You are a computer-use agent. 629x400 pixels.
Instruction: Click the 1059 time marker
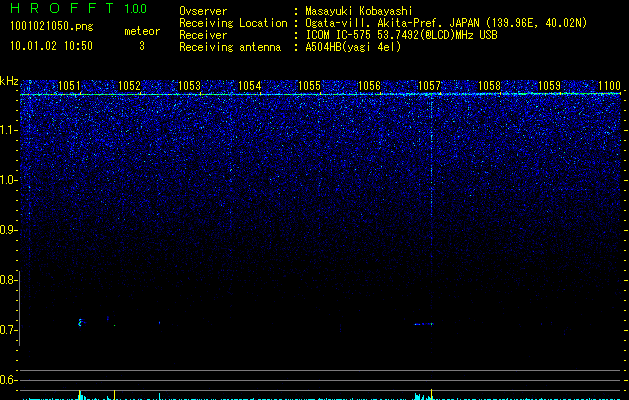point(549,85)
